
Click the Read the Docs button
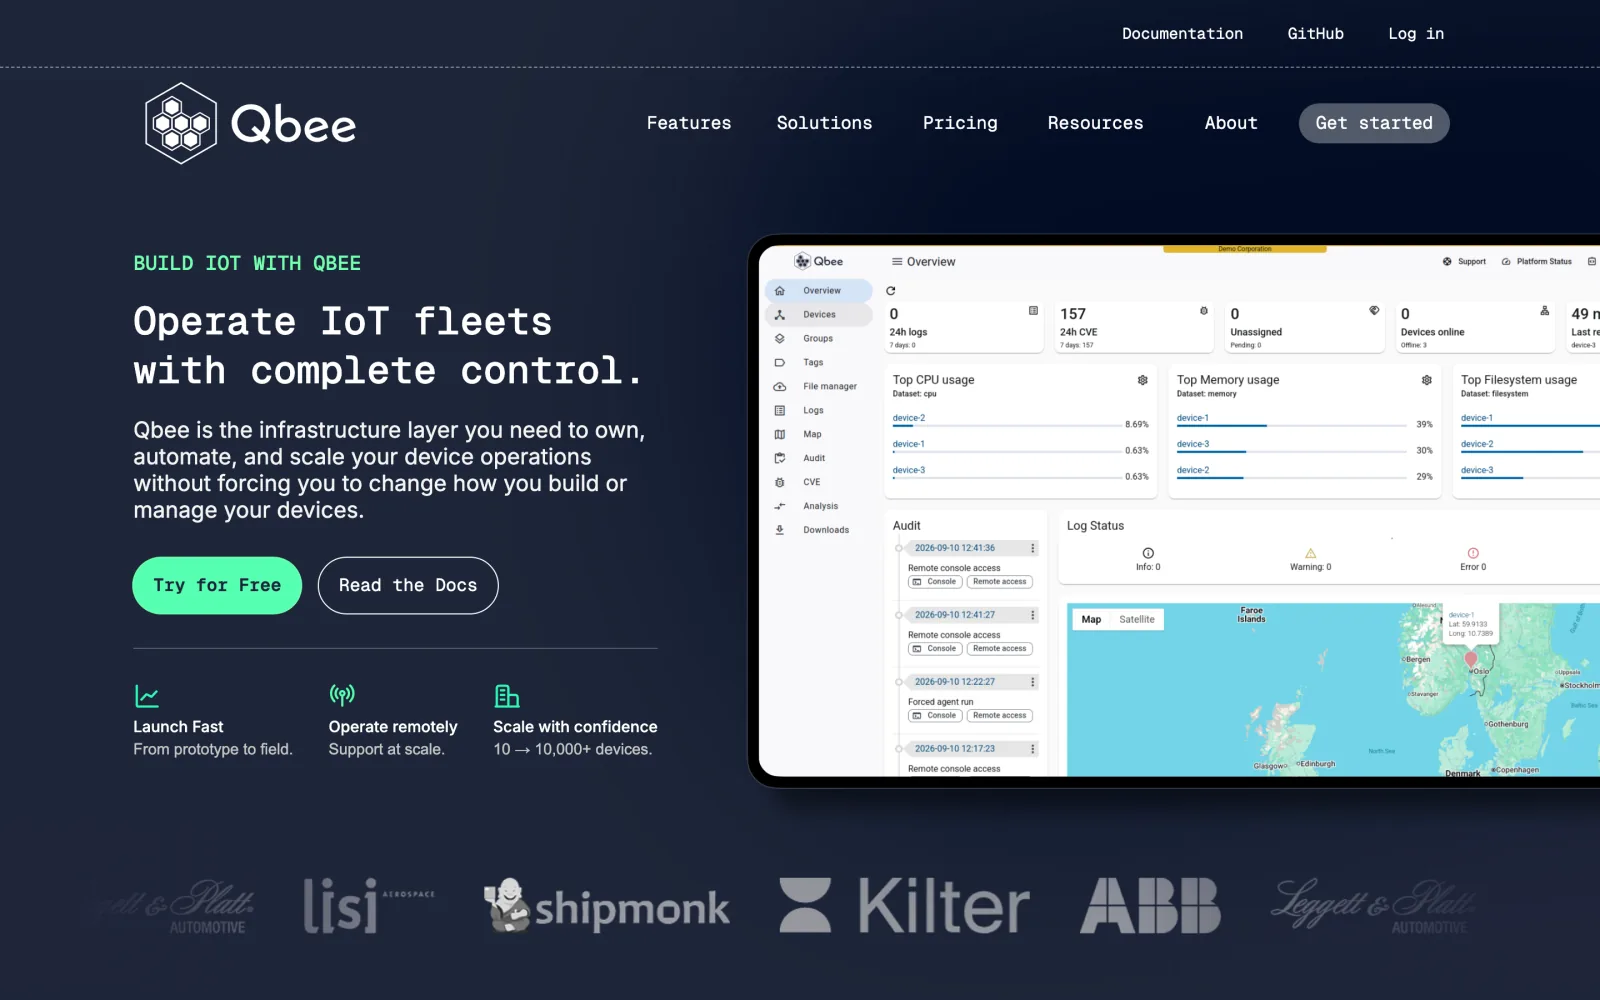pyautogui.click(x=408, y=586)
